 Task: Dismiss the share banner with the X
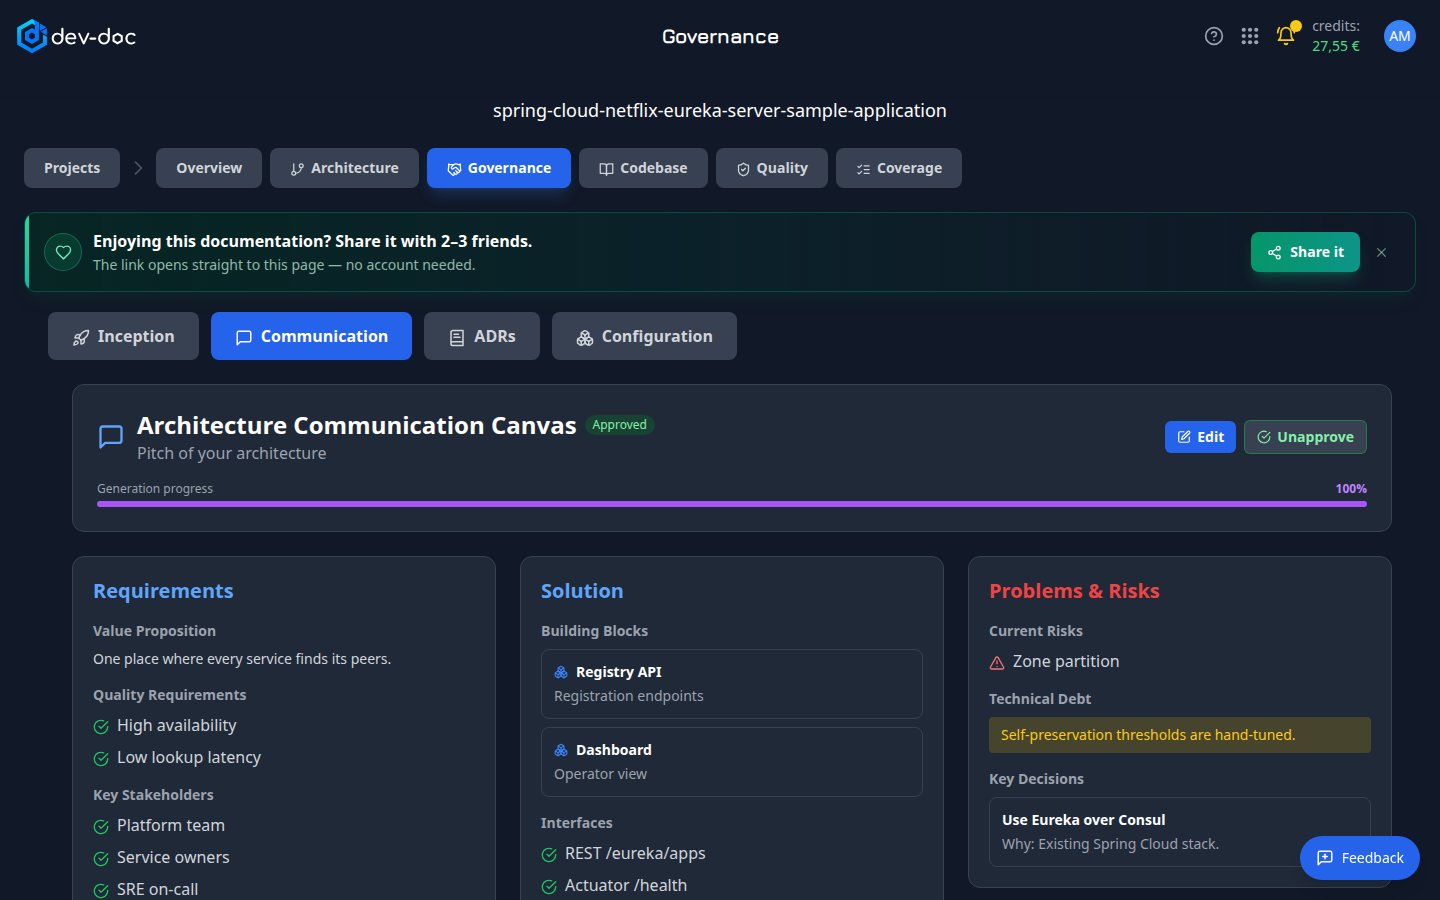pos(1381,252)
